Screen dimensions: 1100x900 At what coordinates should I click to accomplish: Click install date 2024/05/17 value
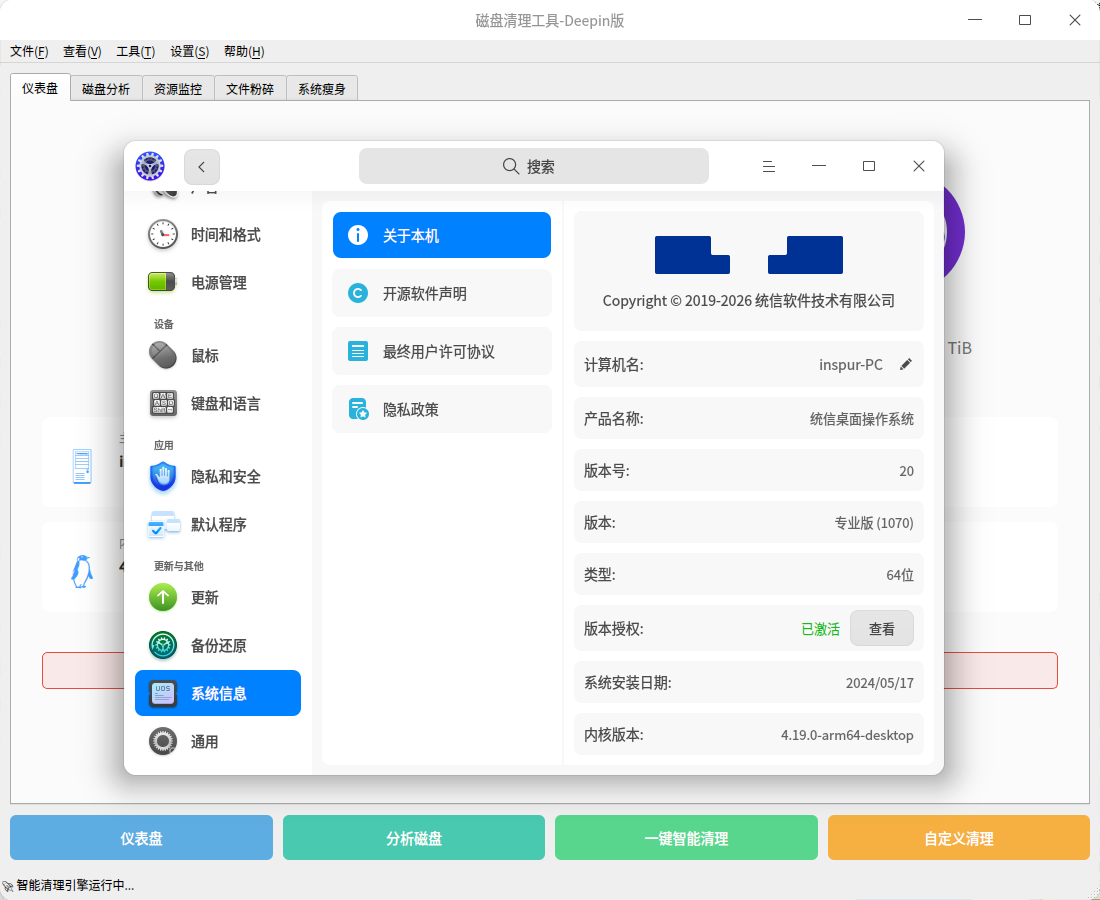pyautogui.click(x=880, y=683)
